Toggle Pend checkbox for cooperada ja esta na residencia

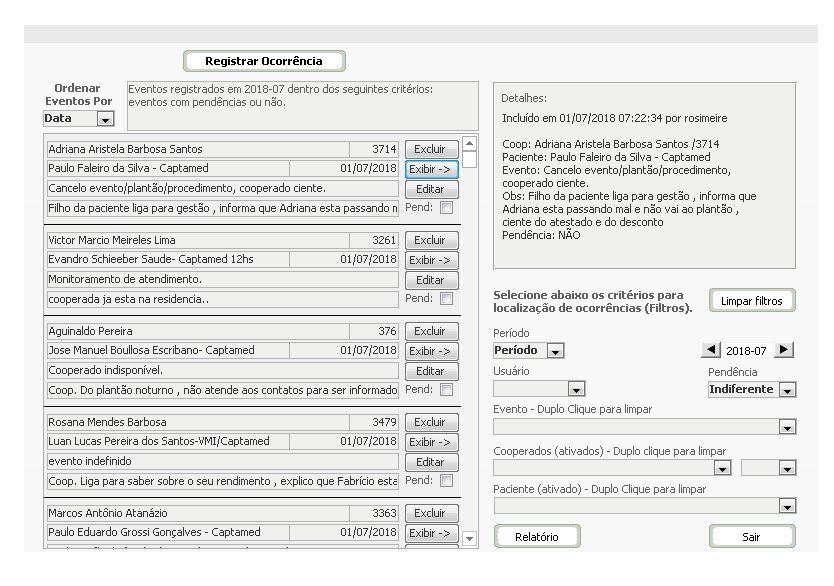[x=447, y=299]
